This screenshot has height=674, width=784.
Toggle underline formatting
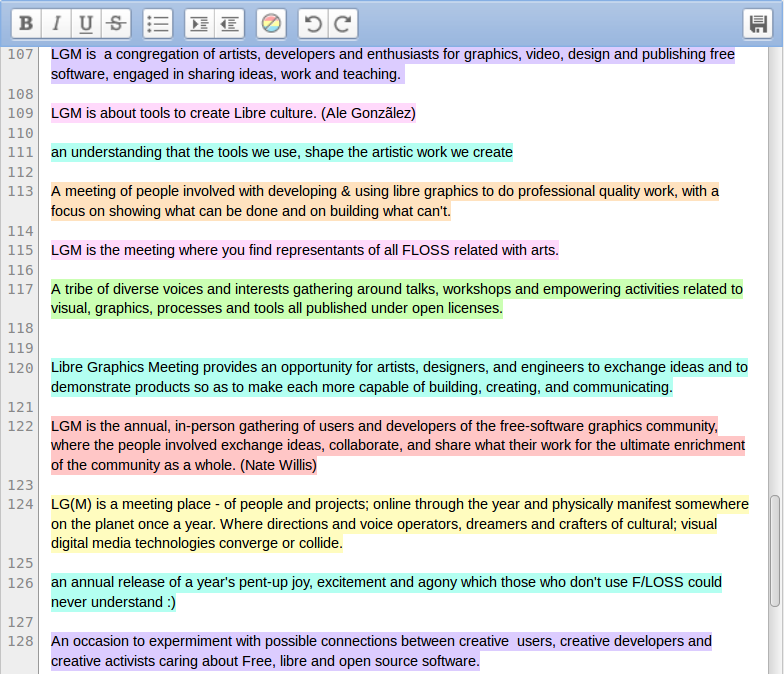coord(86,24)
